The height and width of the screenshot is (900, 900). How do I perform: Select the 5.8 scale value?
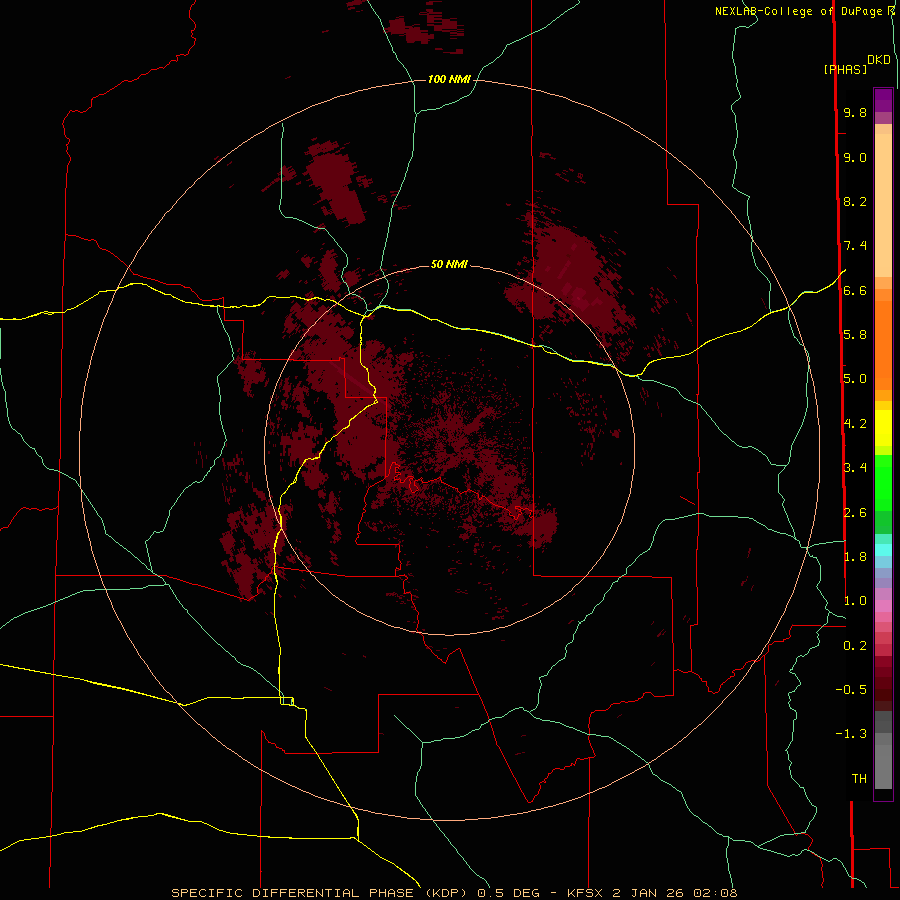tap(855, 335)
